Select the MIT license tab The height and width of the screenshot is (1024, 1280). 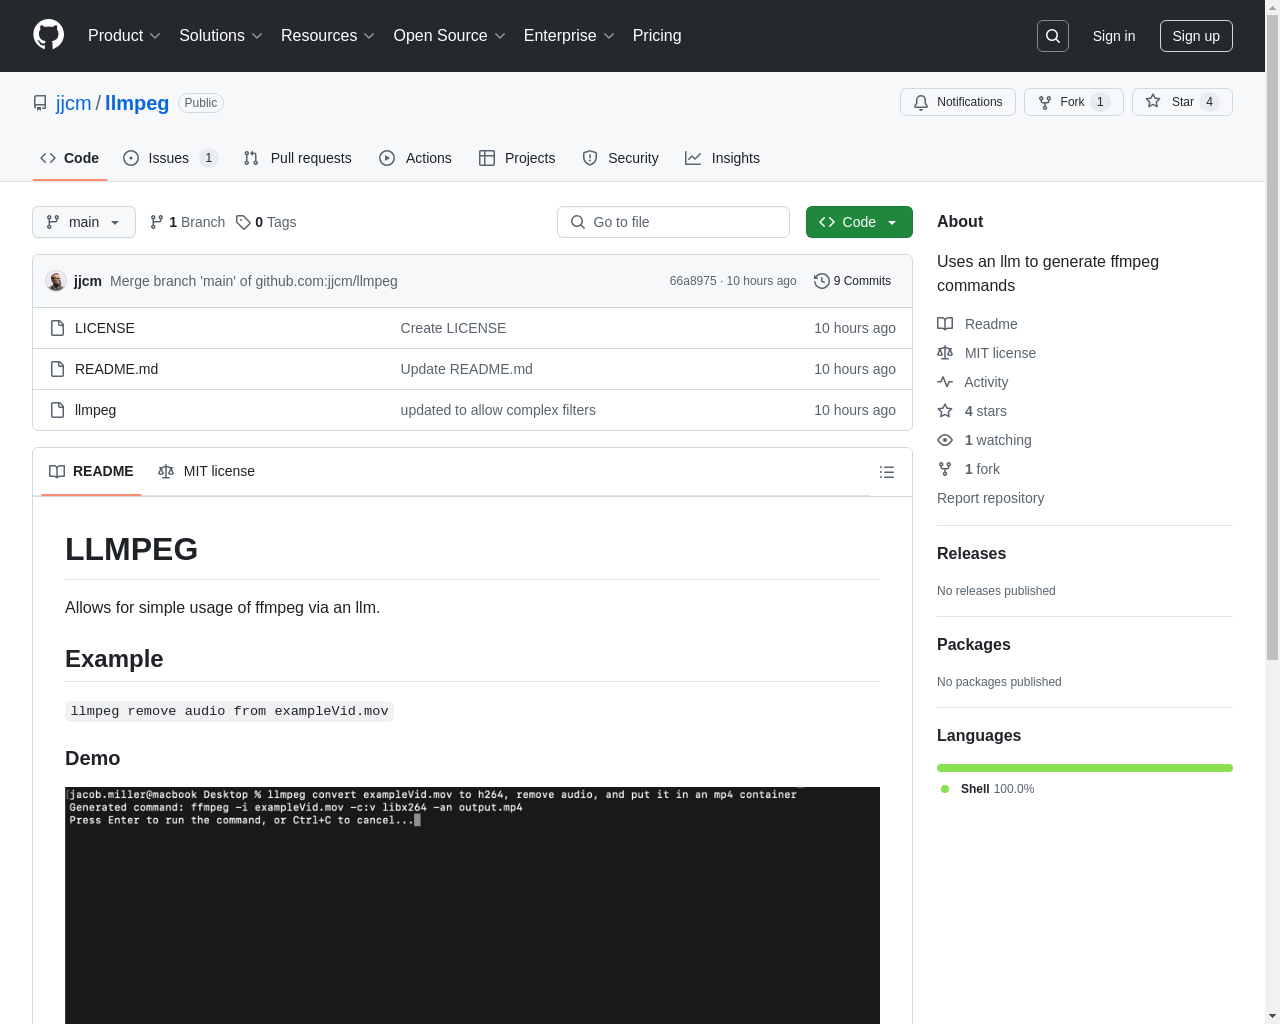coord(206,471)
